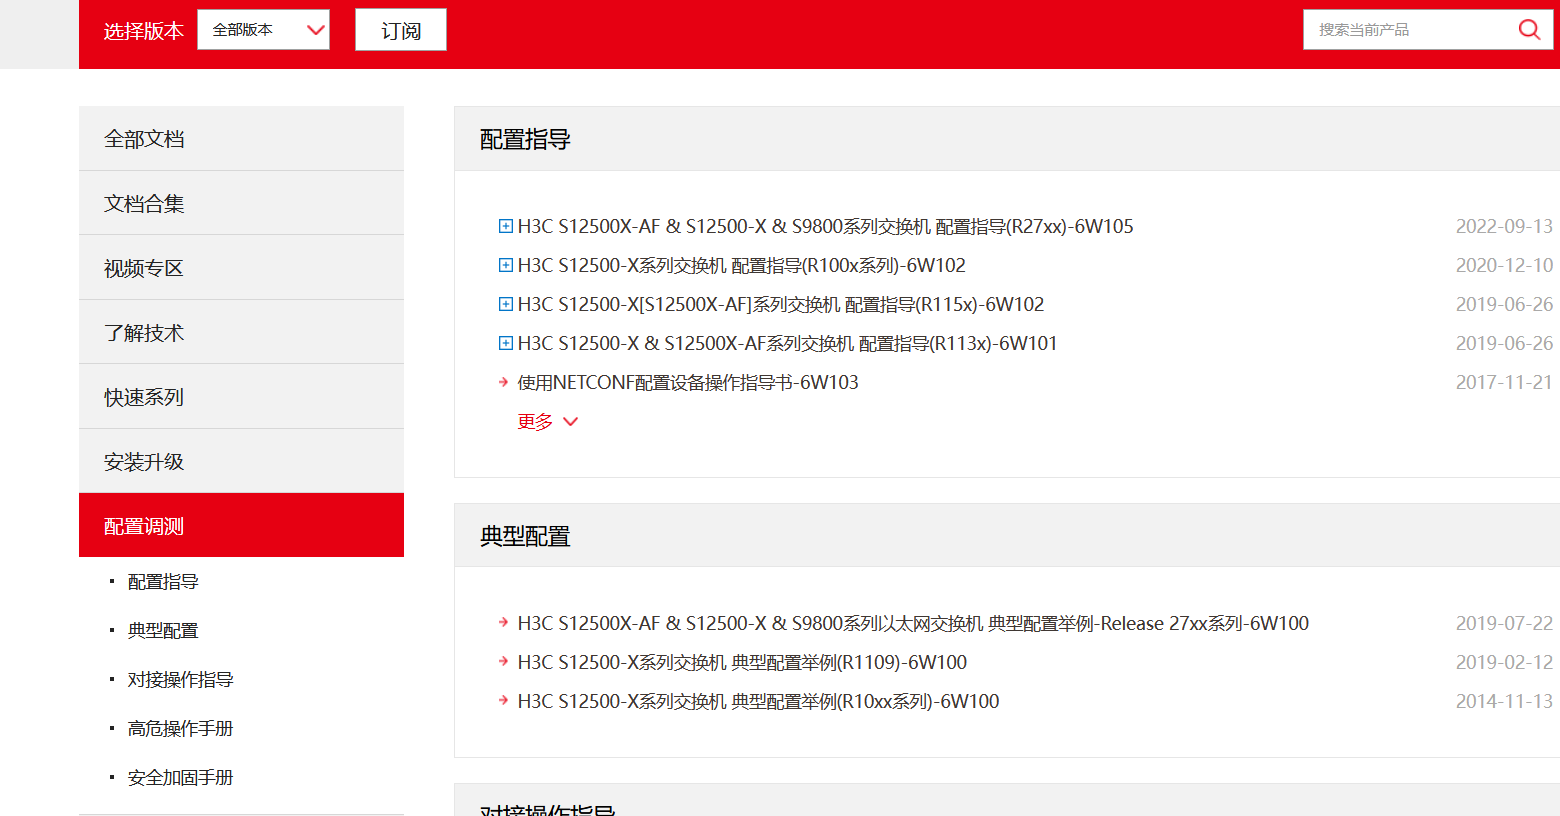
Task: Open 对接操作指导 sidebar sub-item
Action: tap(181, 680)
